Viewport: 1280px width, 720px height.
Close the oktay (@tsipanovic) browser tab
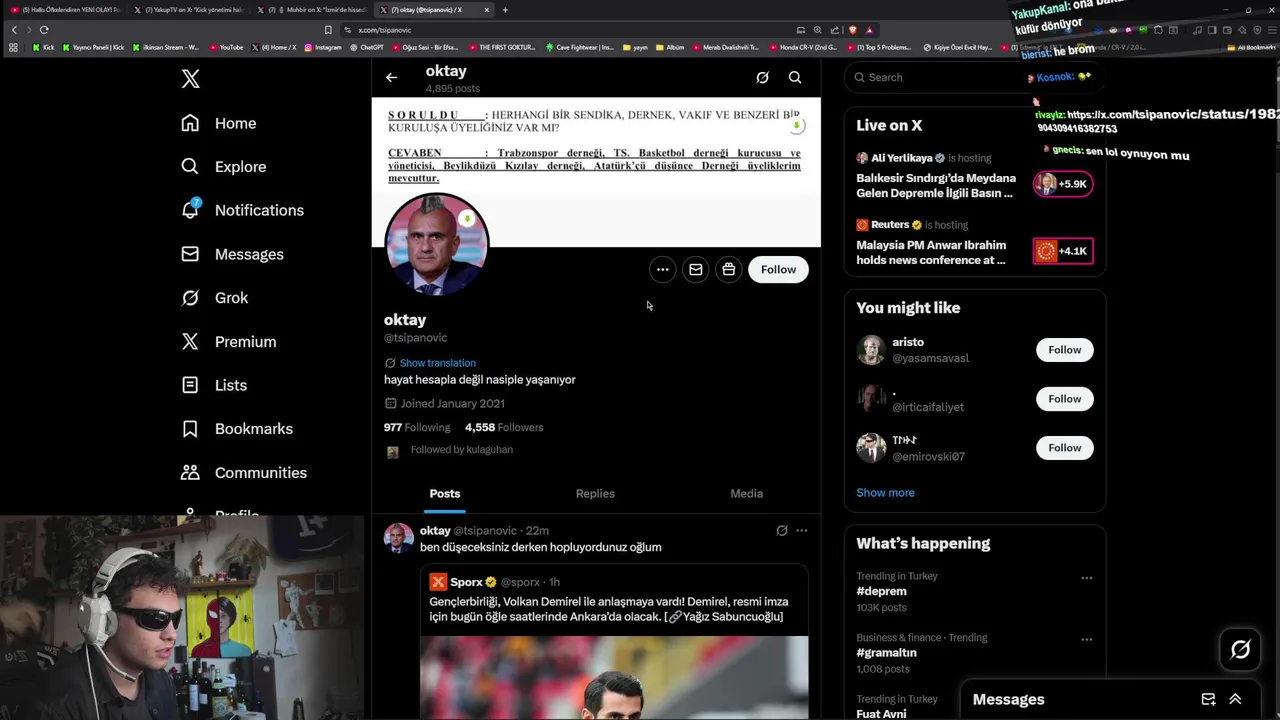point(487,10)
